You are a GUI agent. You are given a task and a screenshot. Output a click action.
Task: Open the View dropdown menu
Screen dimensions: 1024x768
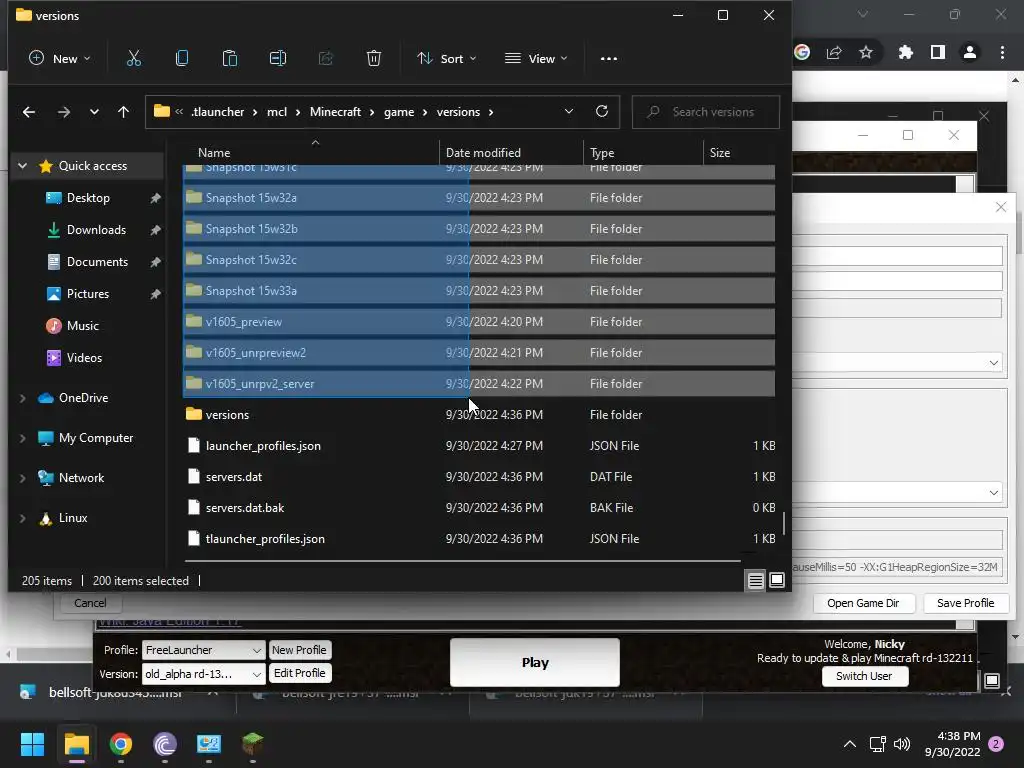click(536, 59)
